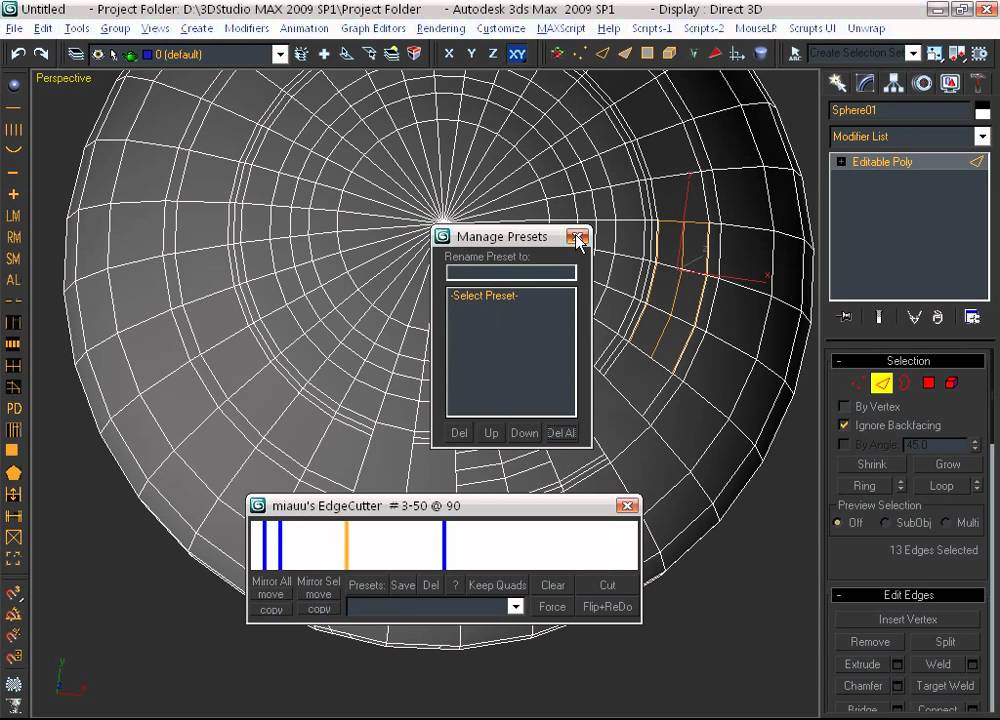Select Polygon sub-object level icon
The width and height of the screenshot is (1000, 720).
928,383
